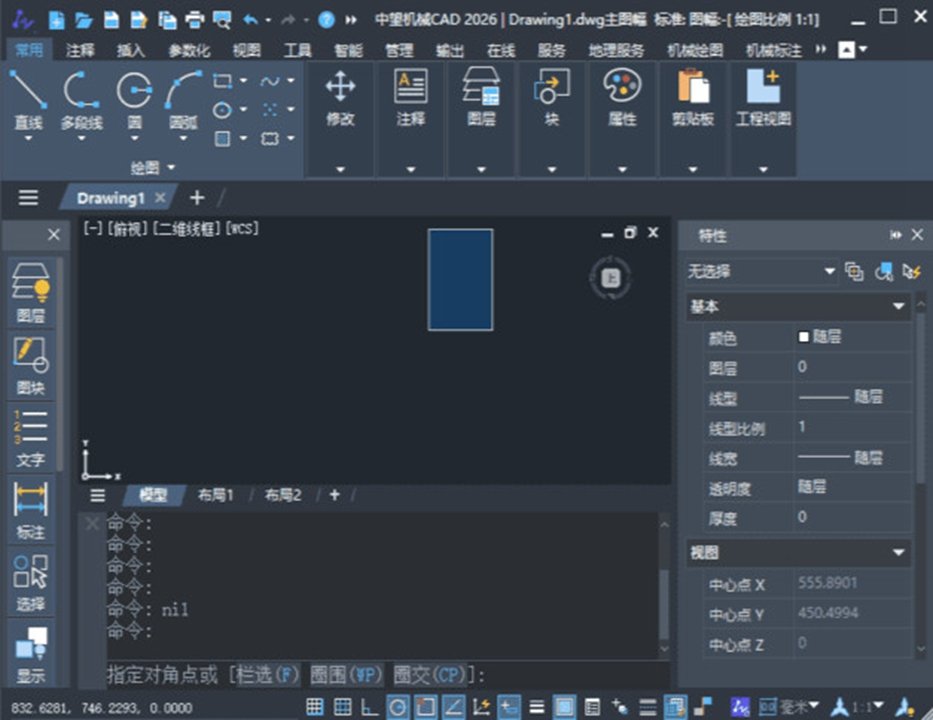Open the 注释 ribbon tab
The height and width of the screenshot is (720, 933).
pos(80,50)
